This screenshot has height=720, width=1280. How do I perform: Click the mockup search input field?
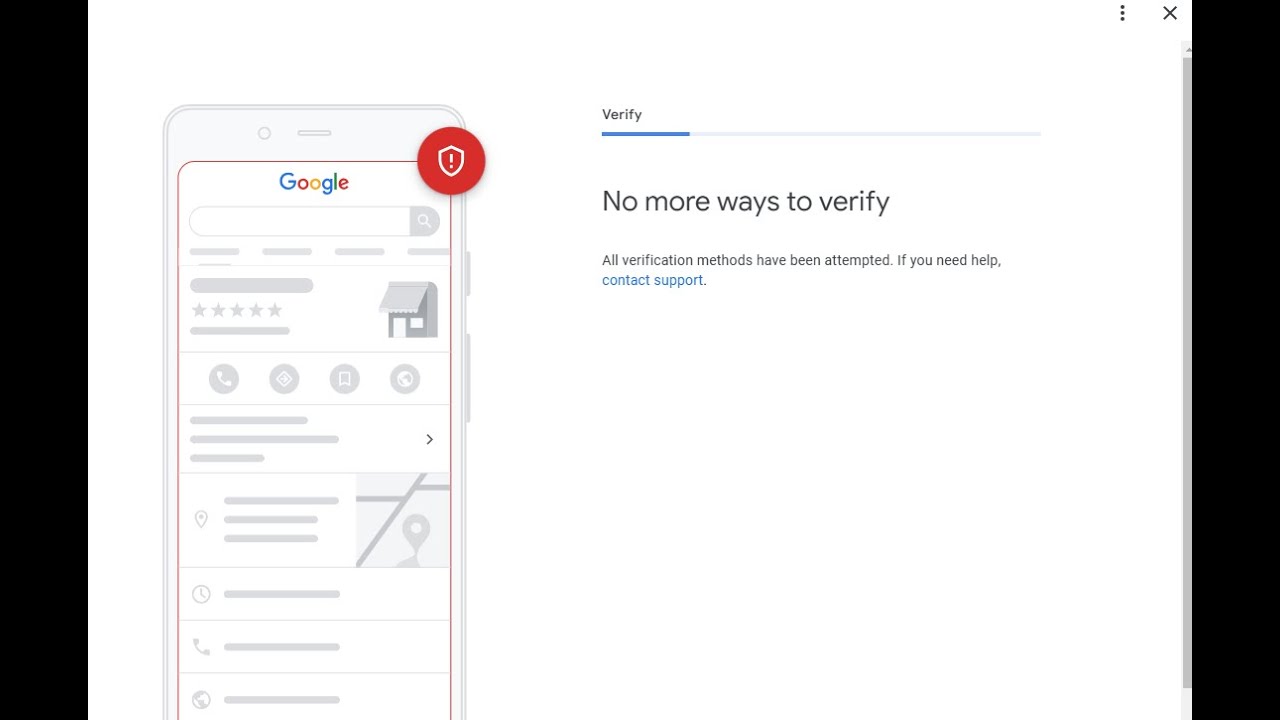tap(300, 221)
